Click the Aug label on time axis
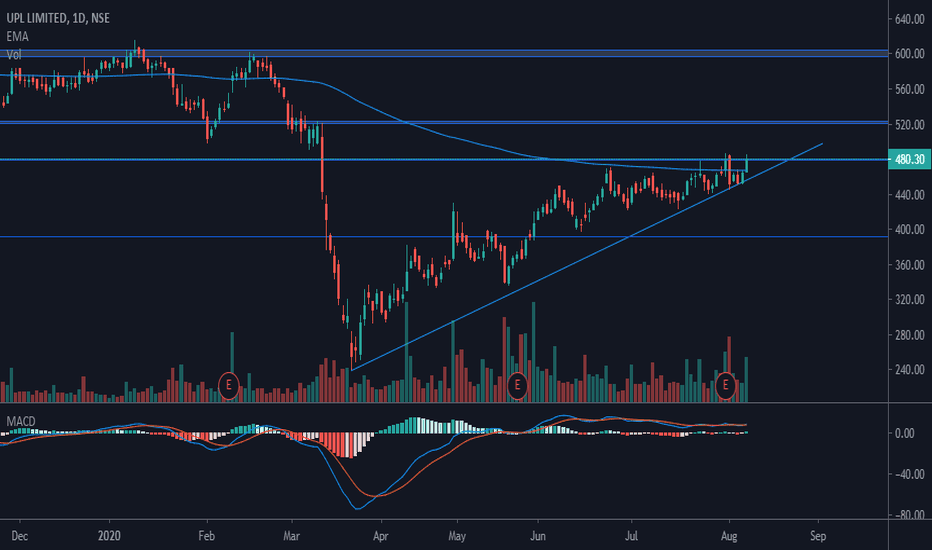932x550 pixels. coord(729,536)
